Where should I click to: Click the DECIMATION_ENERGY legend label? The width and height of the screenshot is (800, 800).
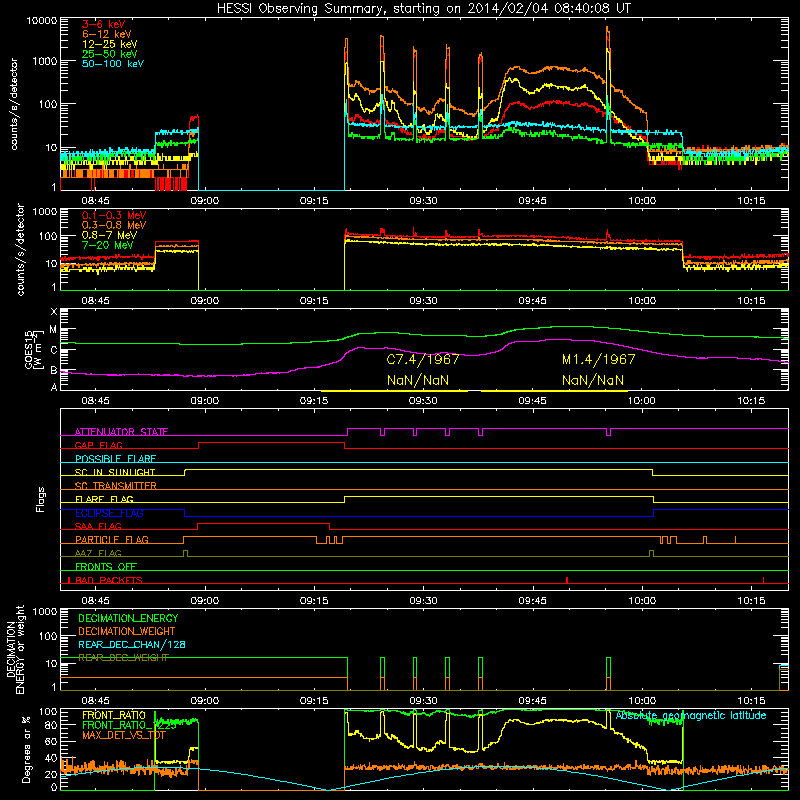[128, 618]
